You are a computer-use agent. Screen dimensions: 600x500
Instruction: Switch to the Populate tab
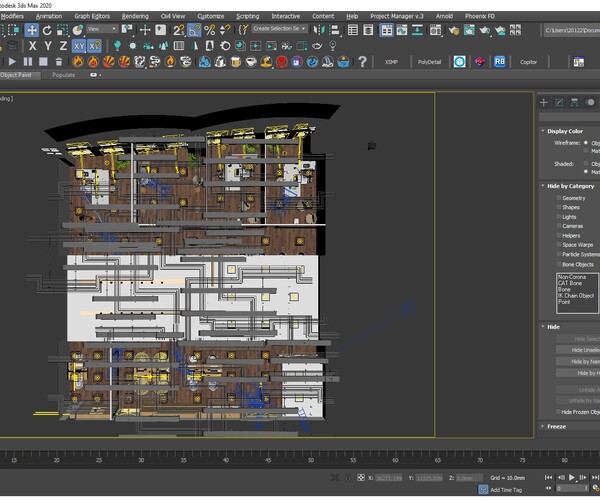(63, 75)
